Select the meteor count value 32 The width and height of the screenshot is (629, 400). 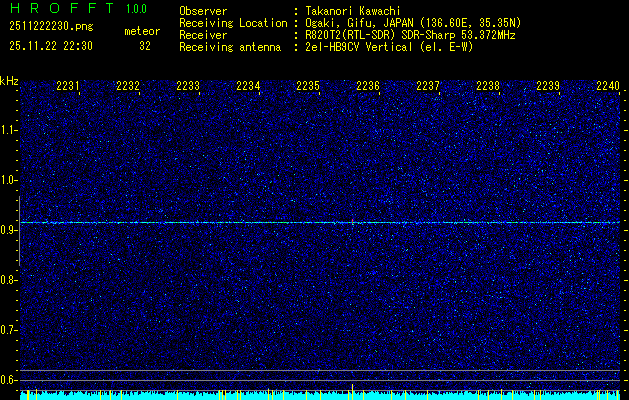145,46
